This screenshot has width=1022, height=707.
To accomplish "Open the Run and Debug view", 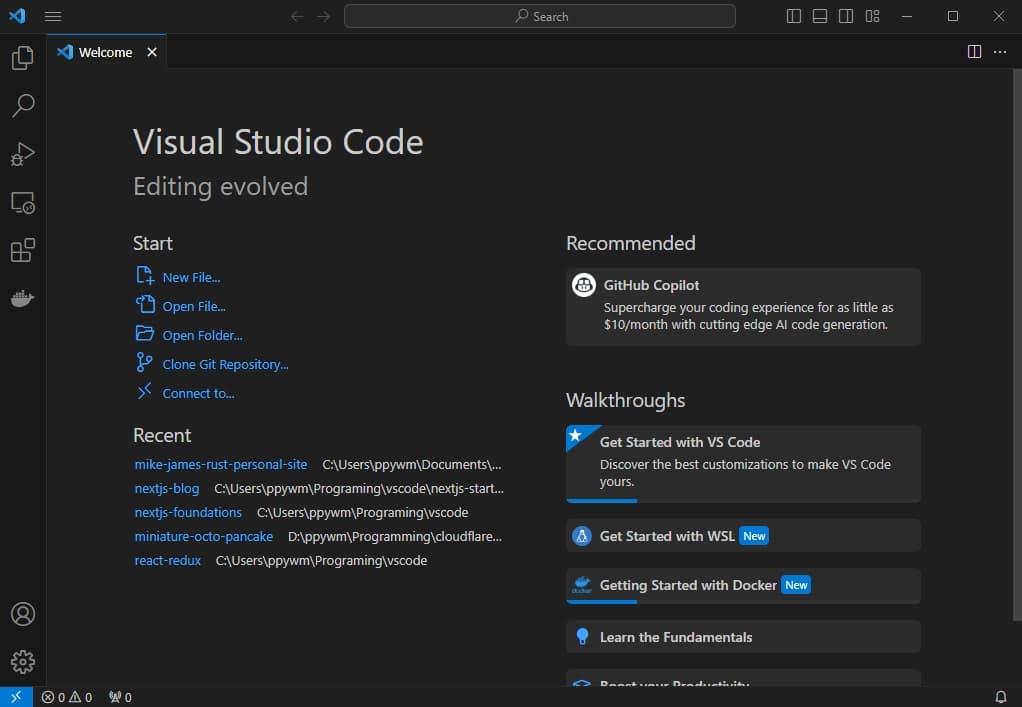I will click(x=23, y=154).
